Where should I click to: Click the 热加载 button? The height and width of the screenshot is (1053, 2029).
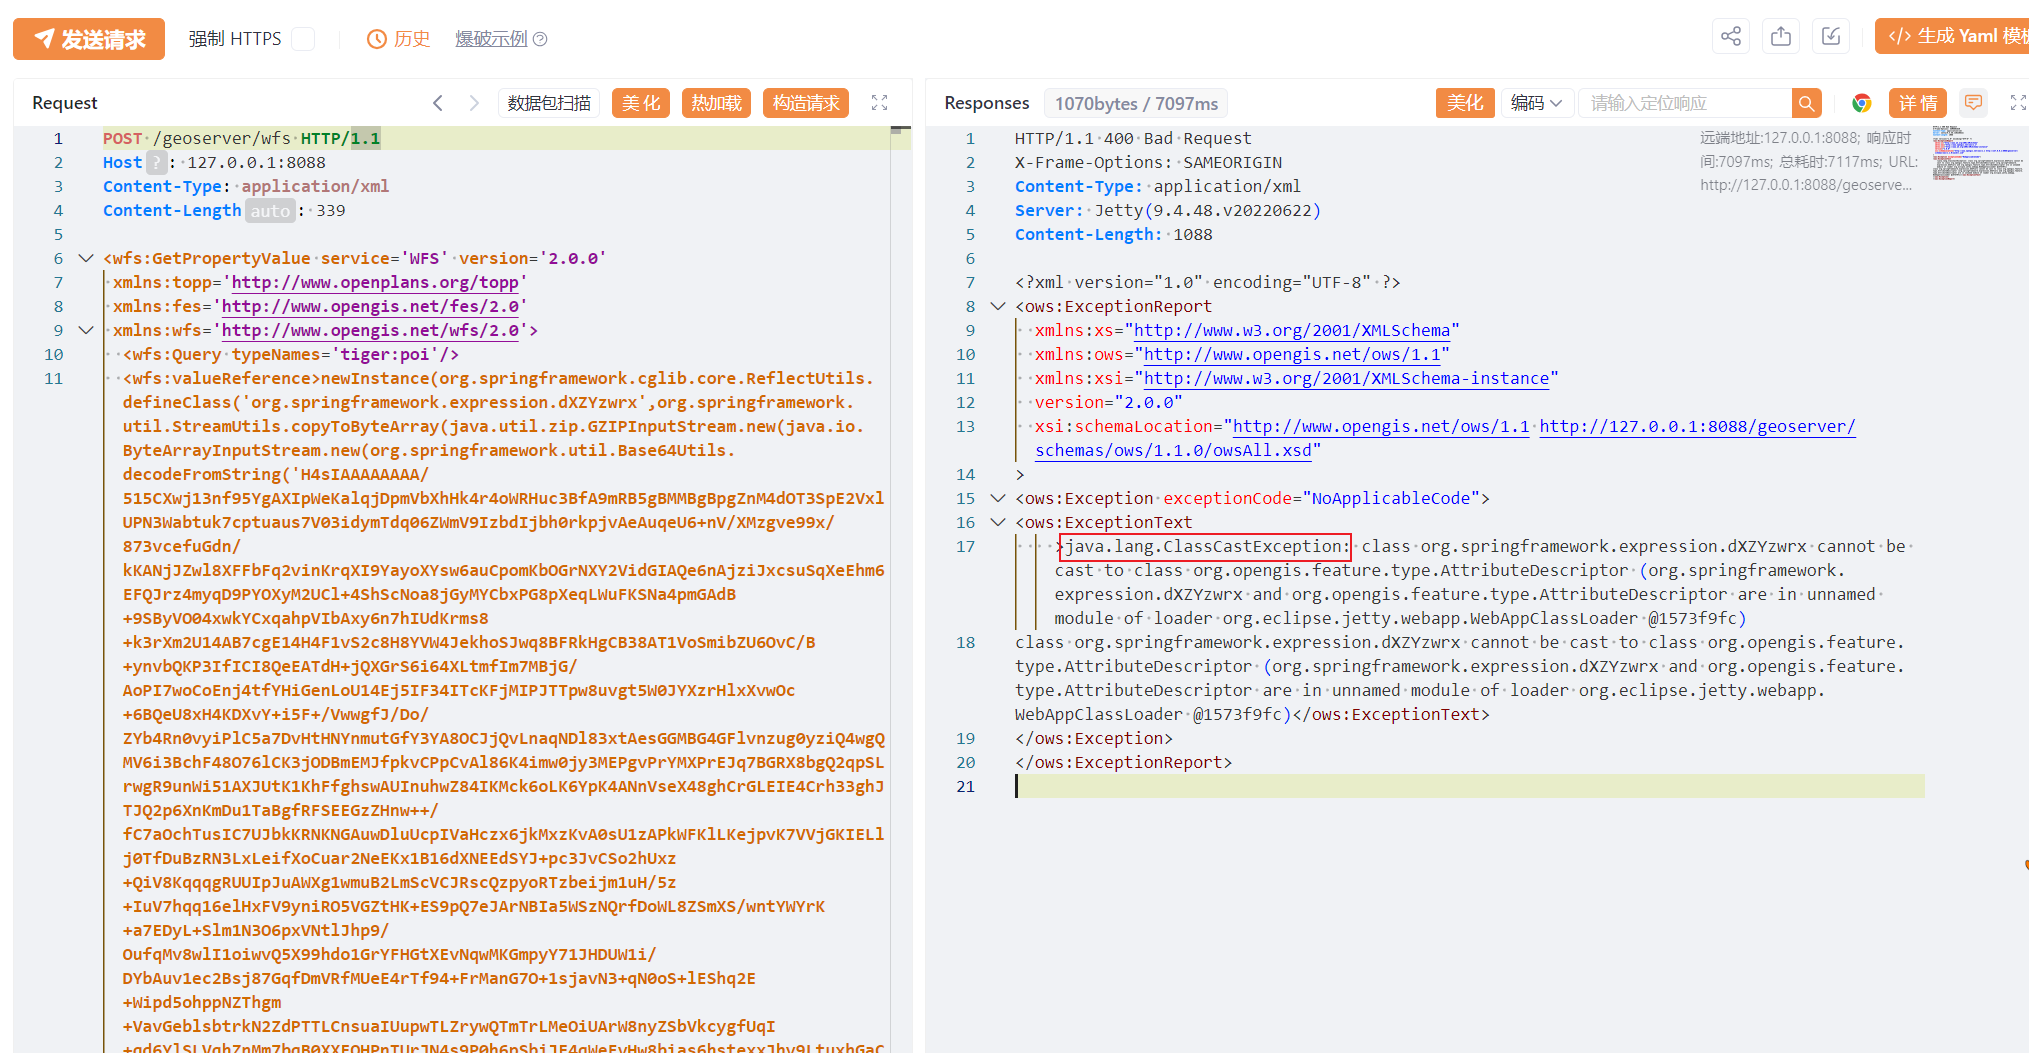tap(716, 103)
